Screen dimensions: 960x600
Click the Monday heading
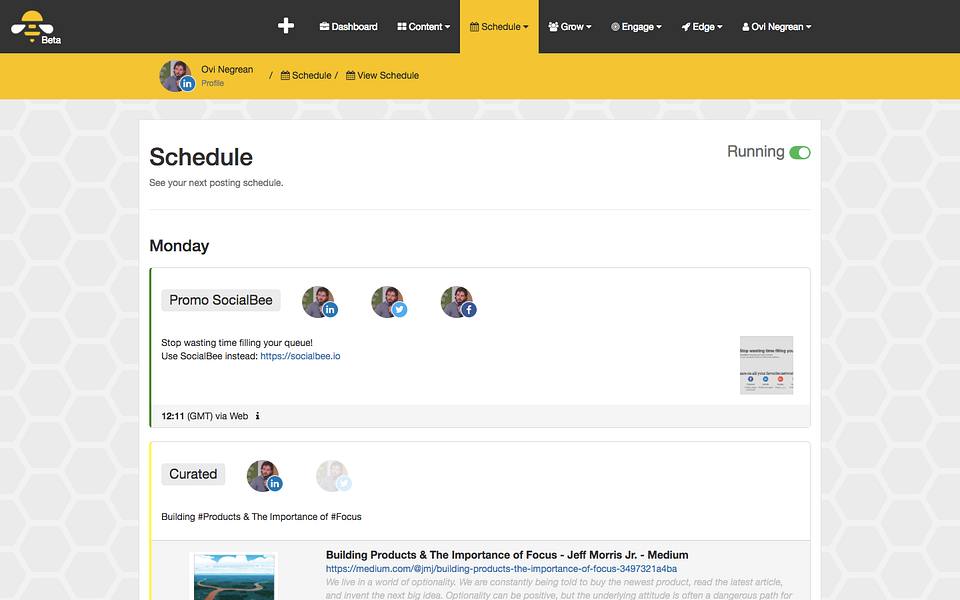[x=179, y=246]
